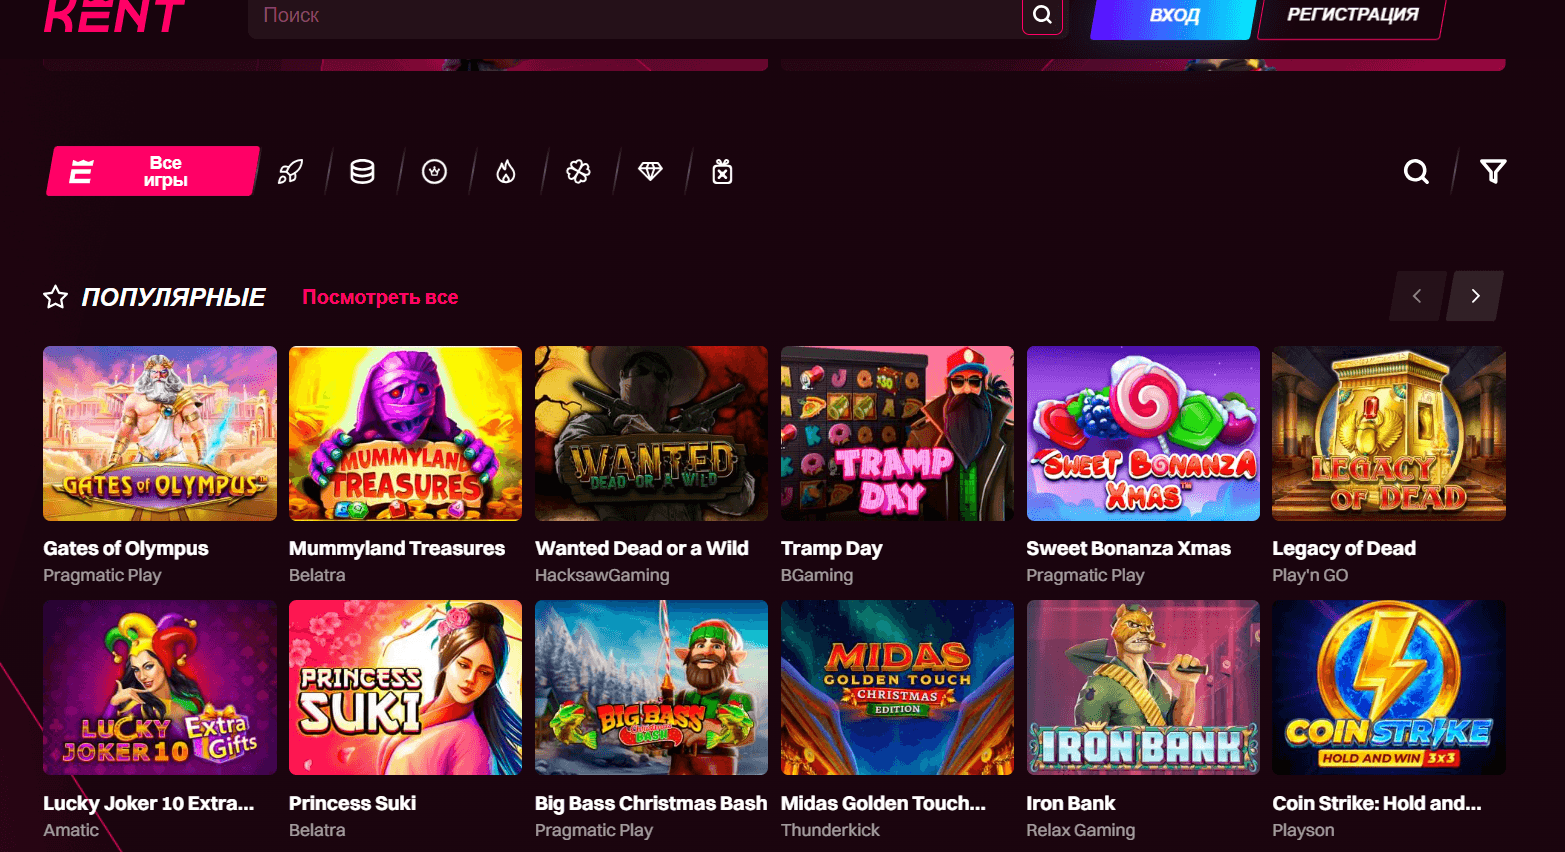Click the Princess Suki title text
Screen dimensions: 1565x852
pyautogui.click(x=353, y=803)
